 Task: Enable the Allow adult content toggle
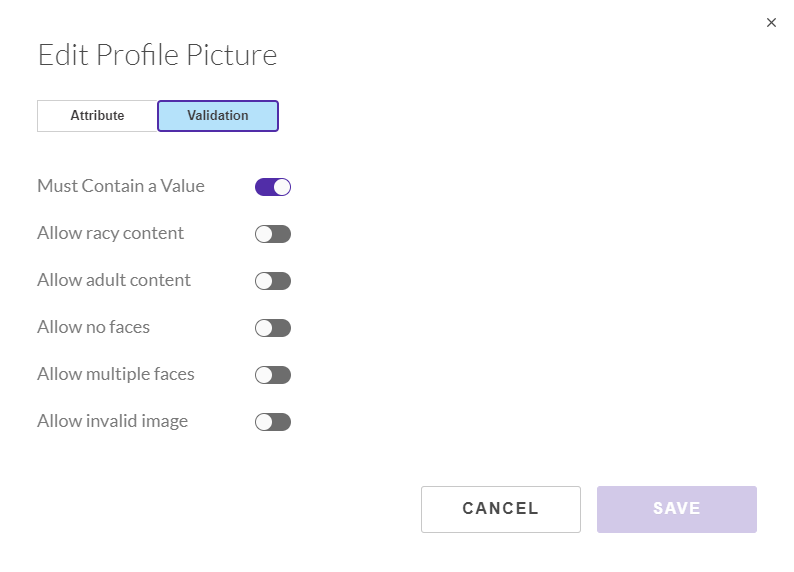(x=273, y=281)
